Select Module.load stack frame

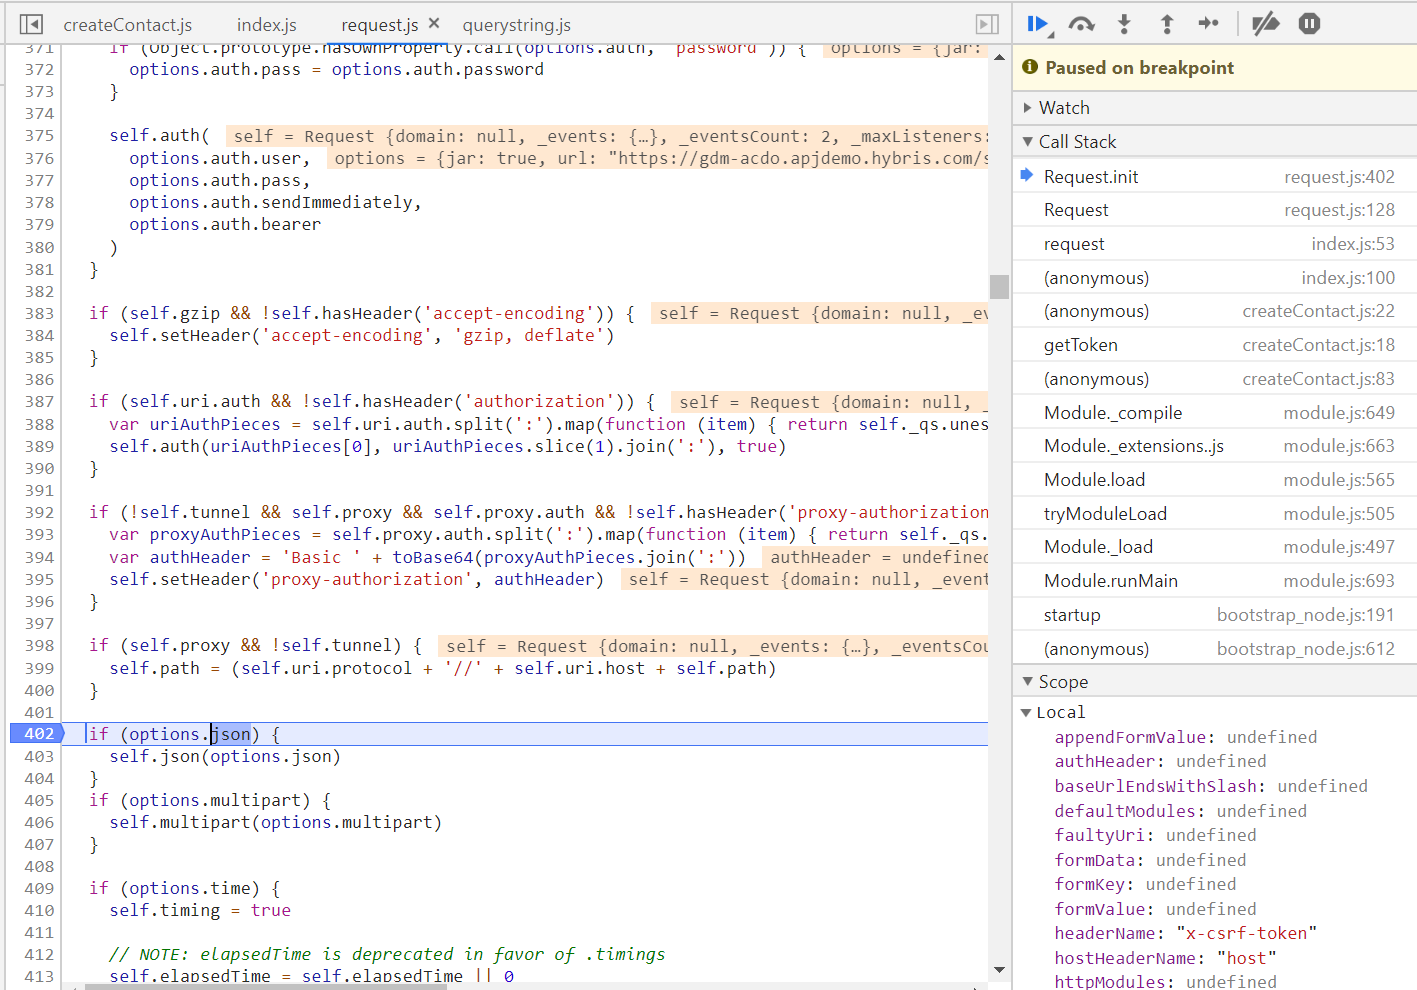coord(1214,480)
